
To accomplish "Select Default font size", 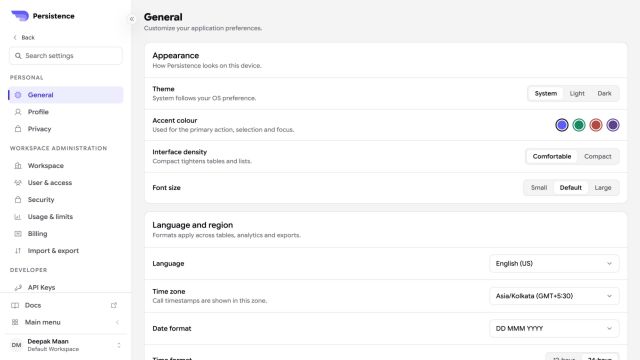I will click(571, 188).
